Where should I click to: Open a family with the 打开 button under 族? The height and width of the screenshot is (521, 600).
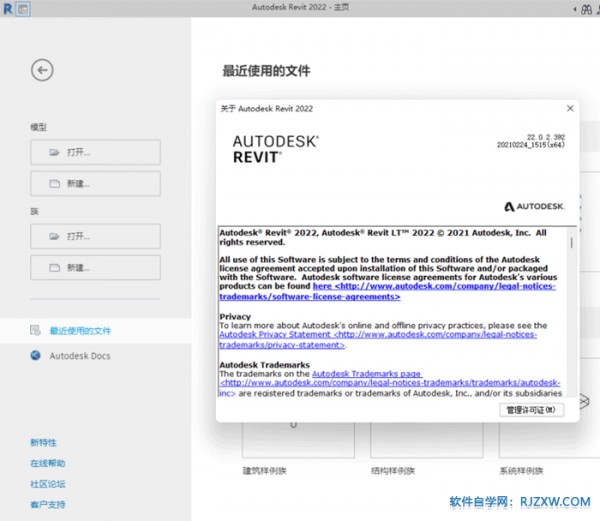(95, 236)
